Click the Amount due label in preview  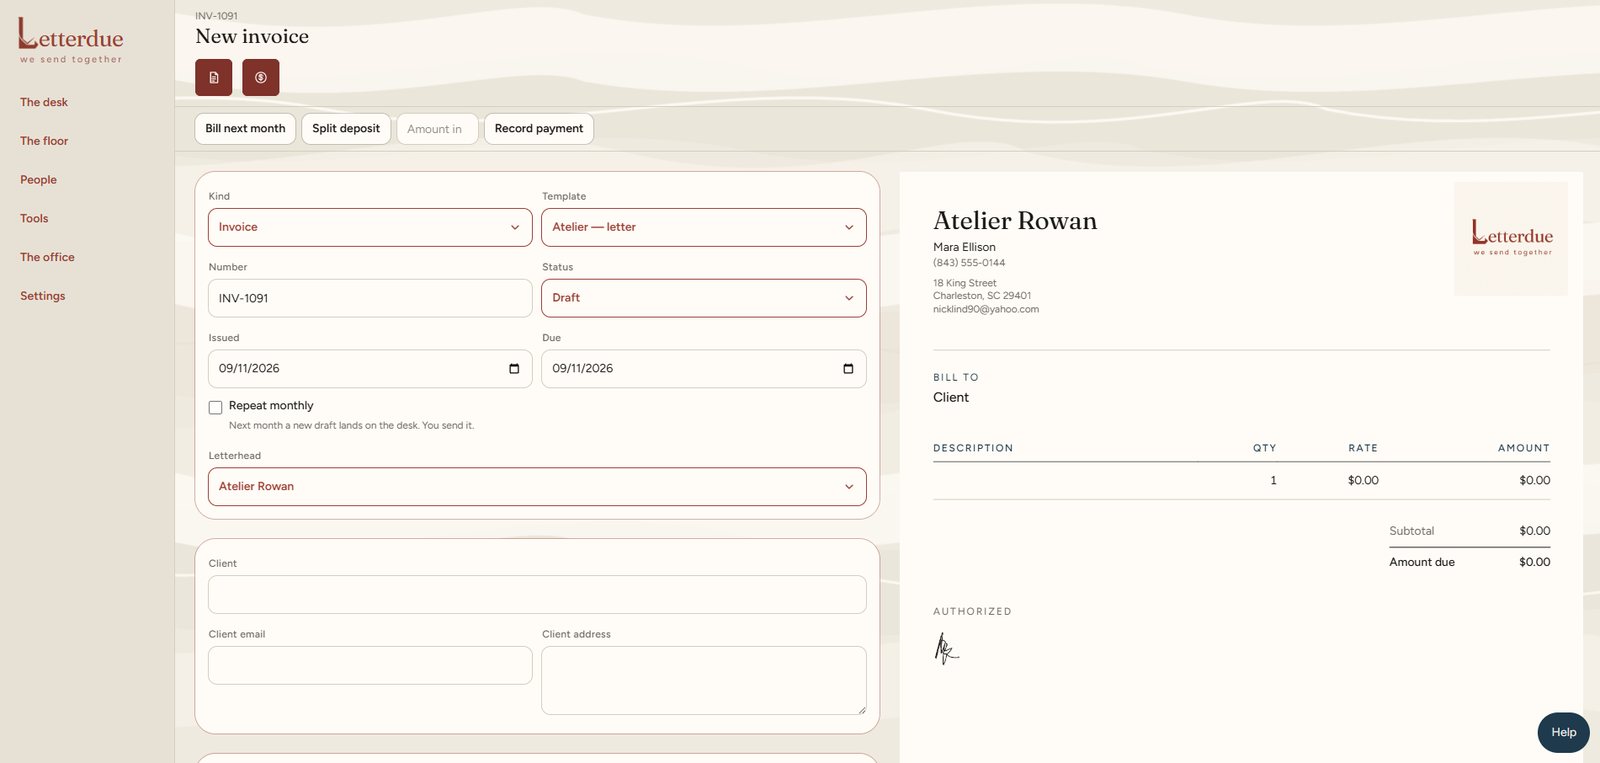point(1422,562)
